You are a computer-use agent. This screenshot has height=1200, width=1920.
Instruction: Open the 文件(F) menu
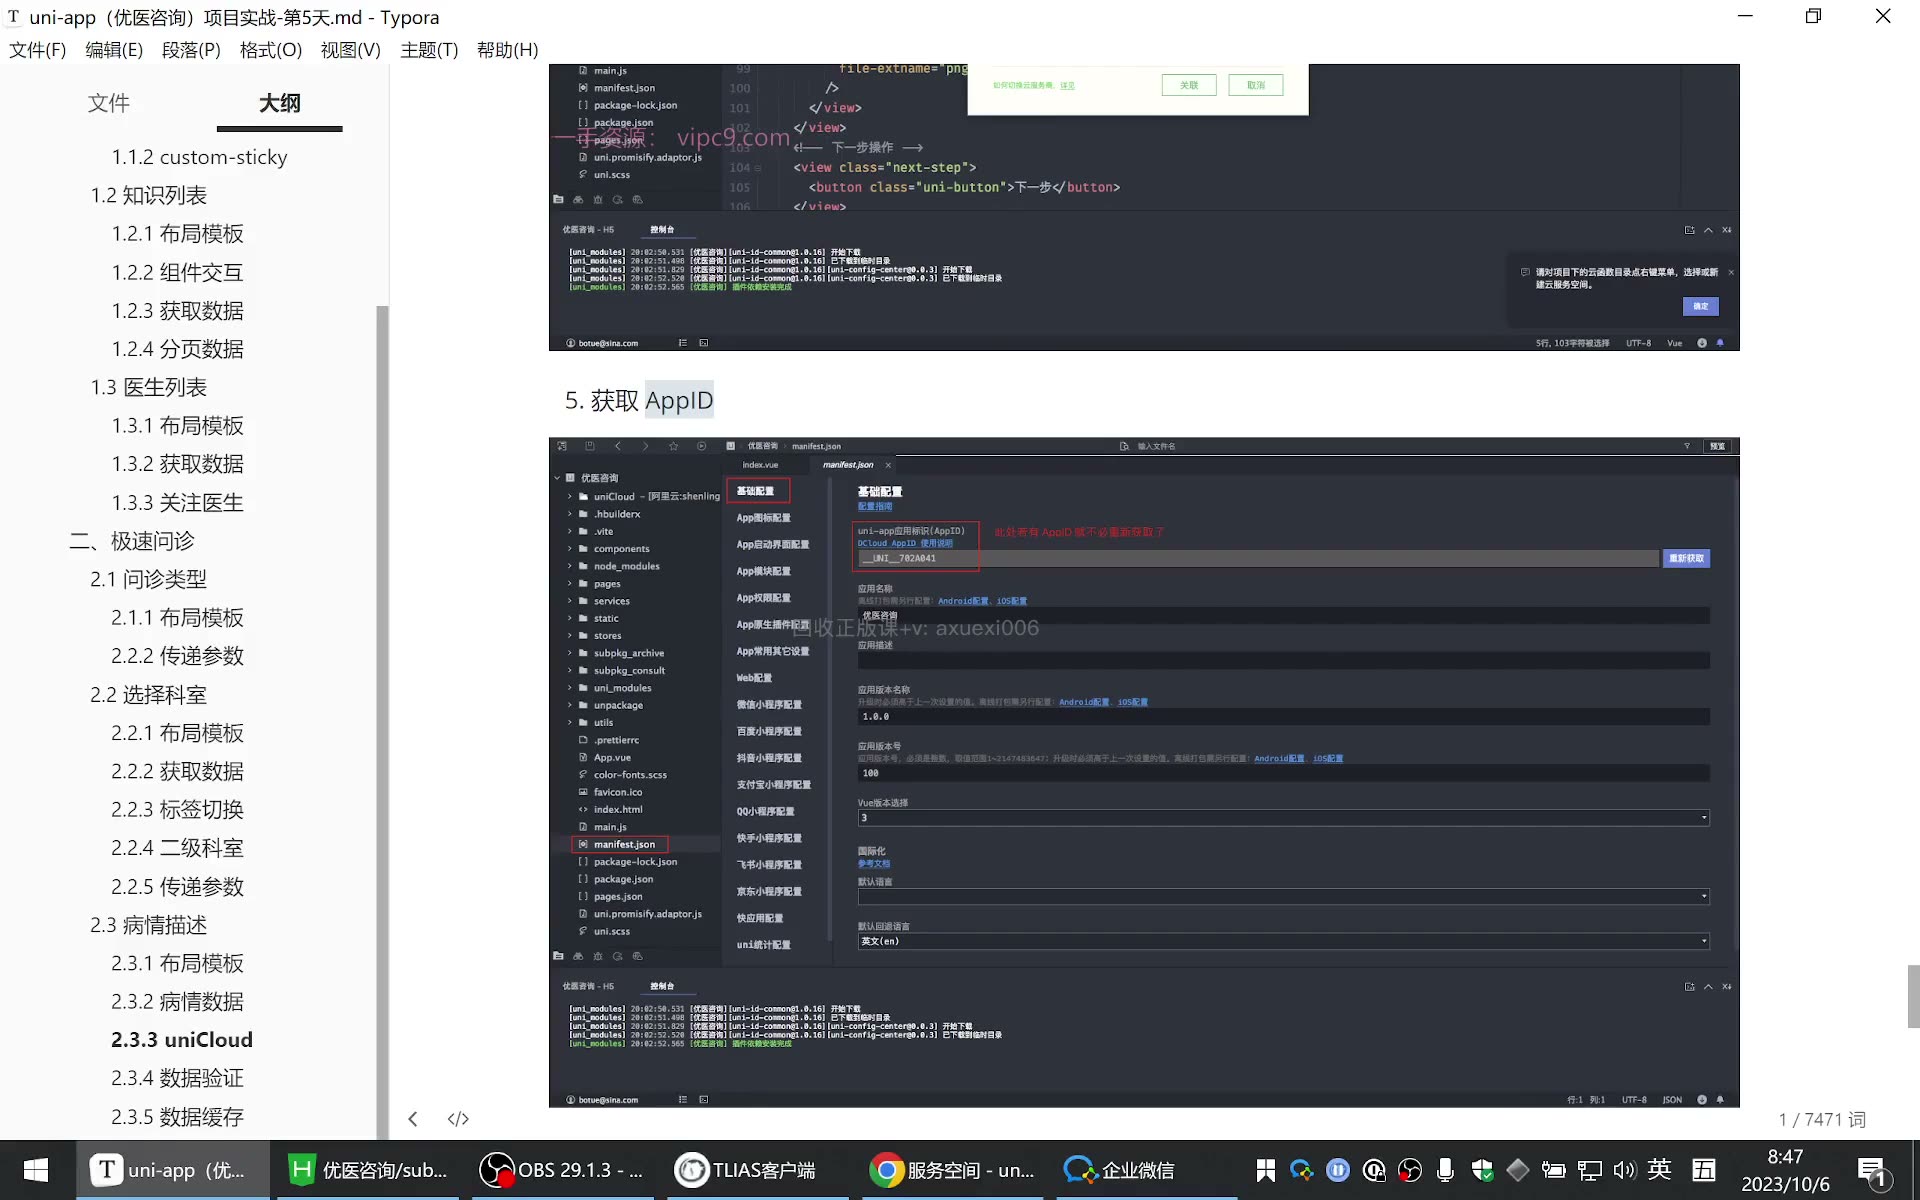[38, 50]
